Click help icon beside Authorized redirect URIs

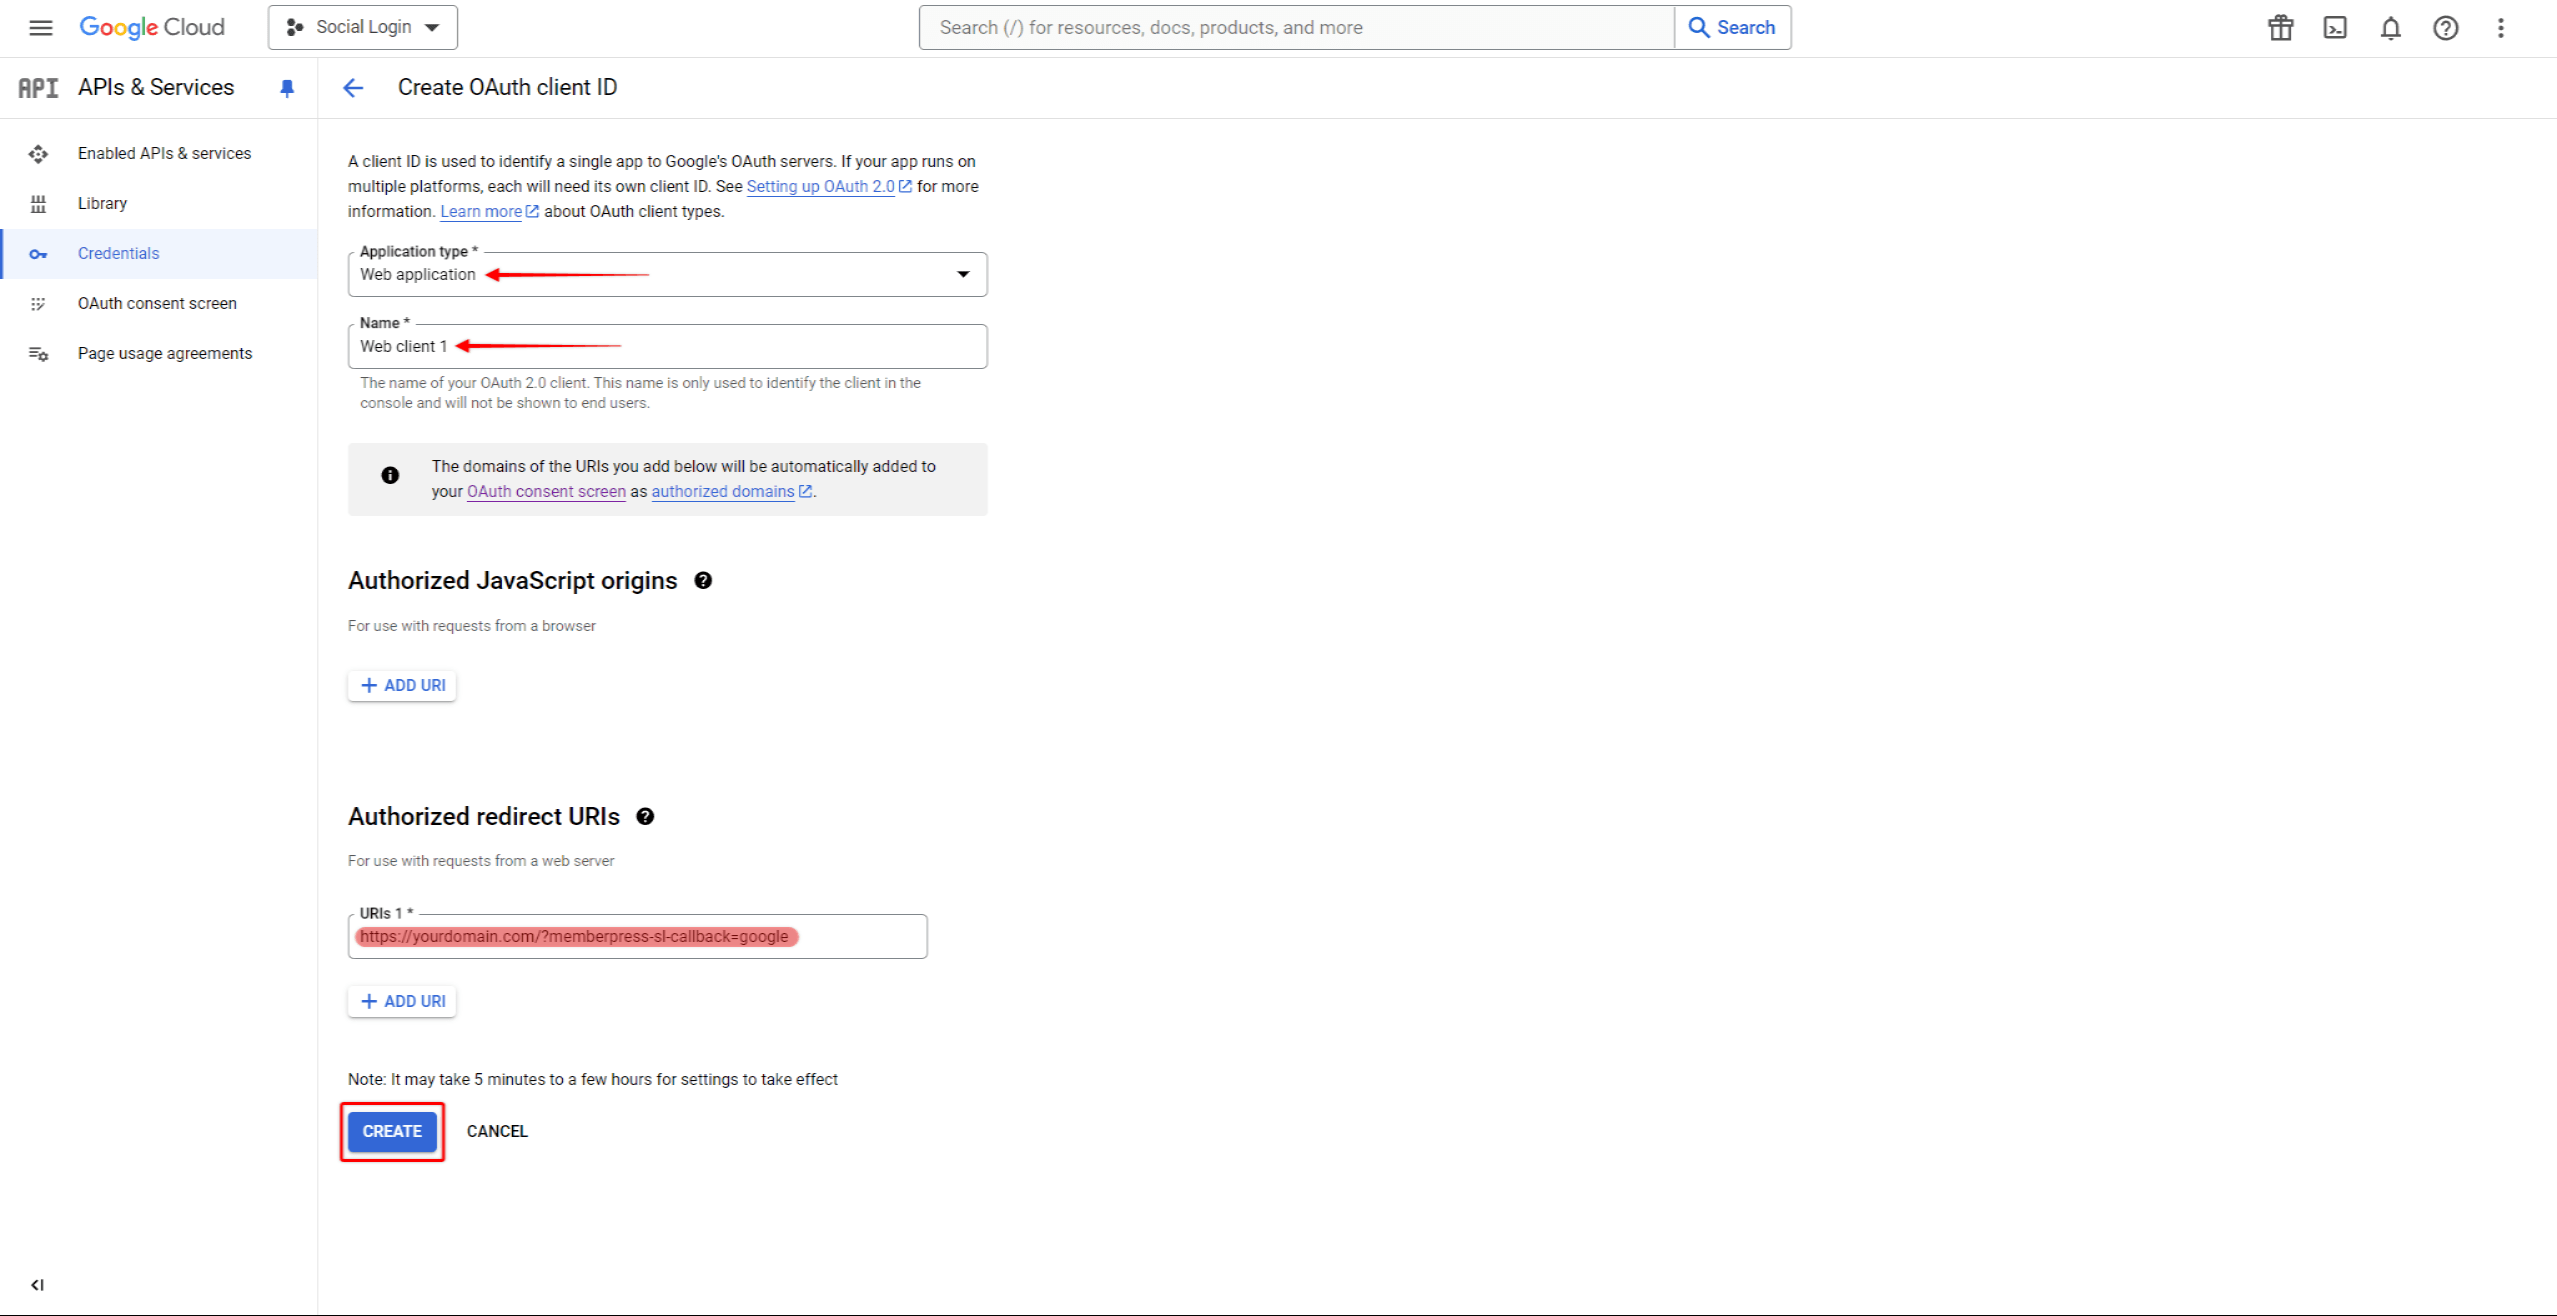pos(645,817)
